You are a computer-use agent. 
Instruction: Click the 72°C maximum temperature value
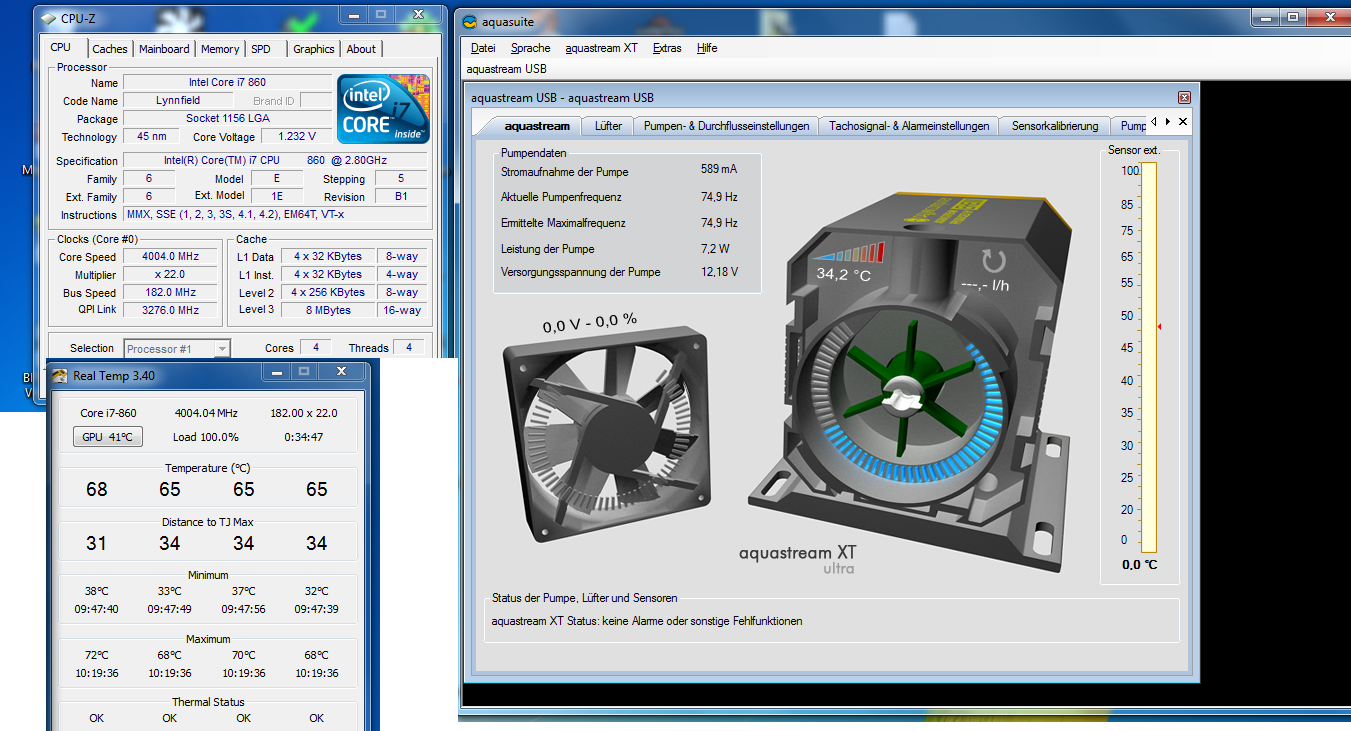coord(97,655)
